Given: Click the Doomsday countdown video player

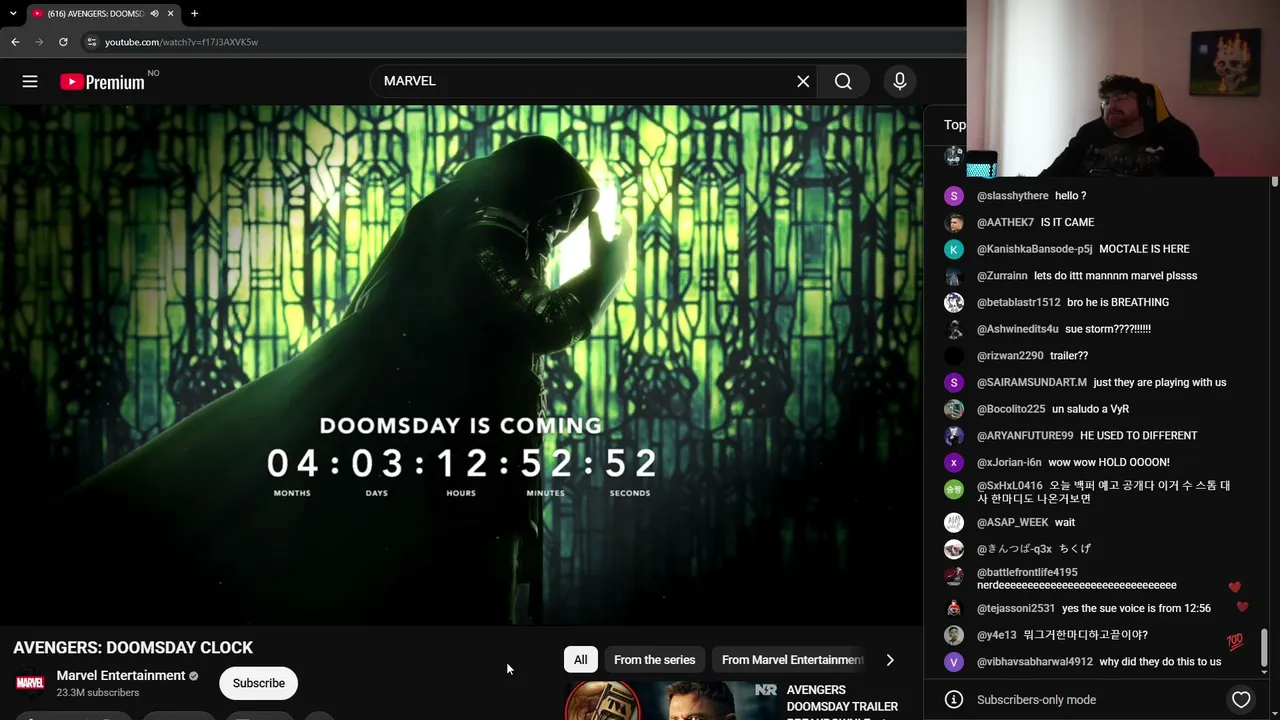Looking at the screenshot, I should coord(461,365).
